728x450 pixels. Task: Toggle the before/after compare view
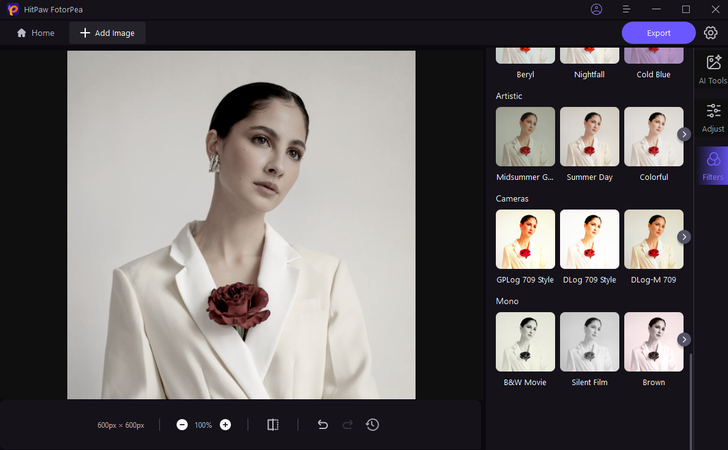(x=273, y=425)
